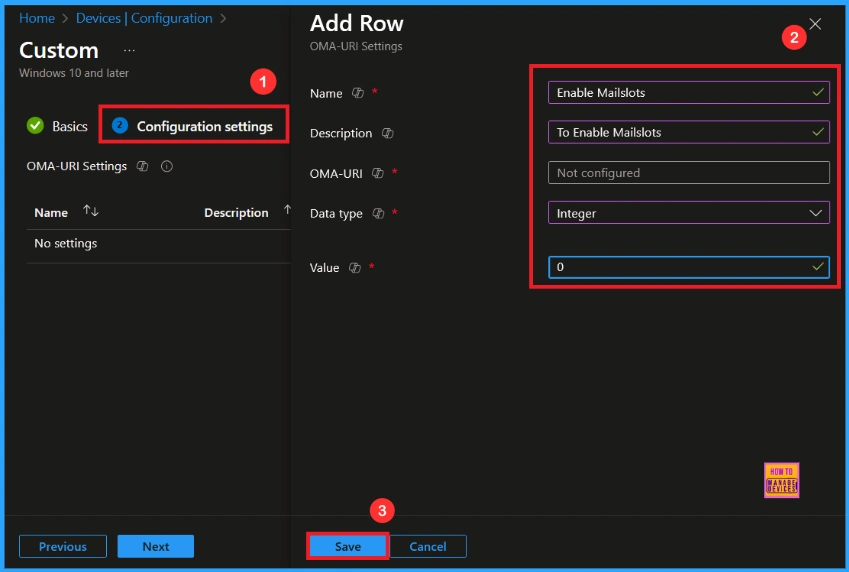Sort the table by Name column arrows
Image resolution: width=849 pixels, height=572 pixels.
click(91, 212)
